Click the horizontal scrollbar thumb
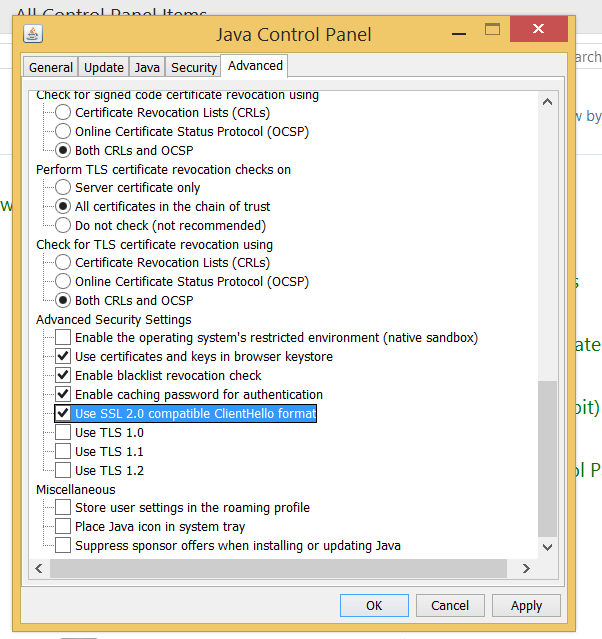 click(278, 568)
